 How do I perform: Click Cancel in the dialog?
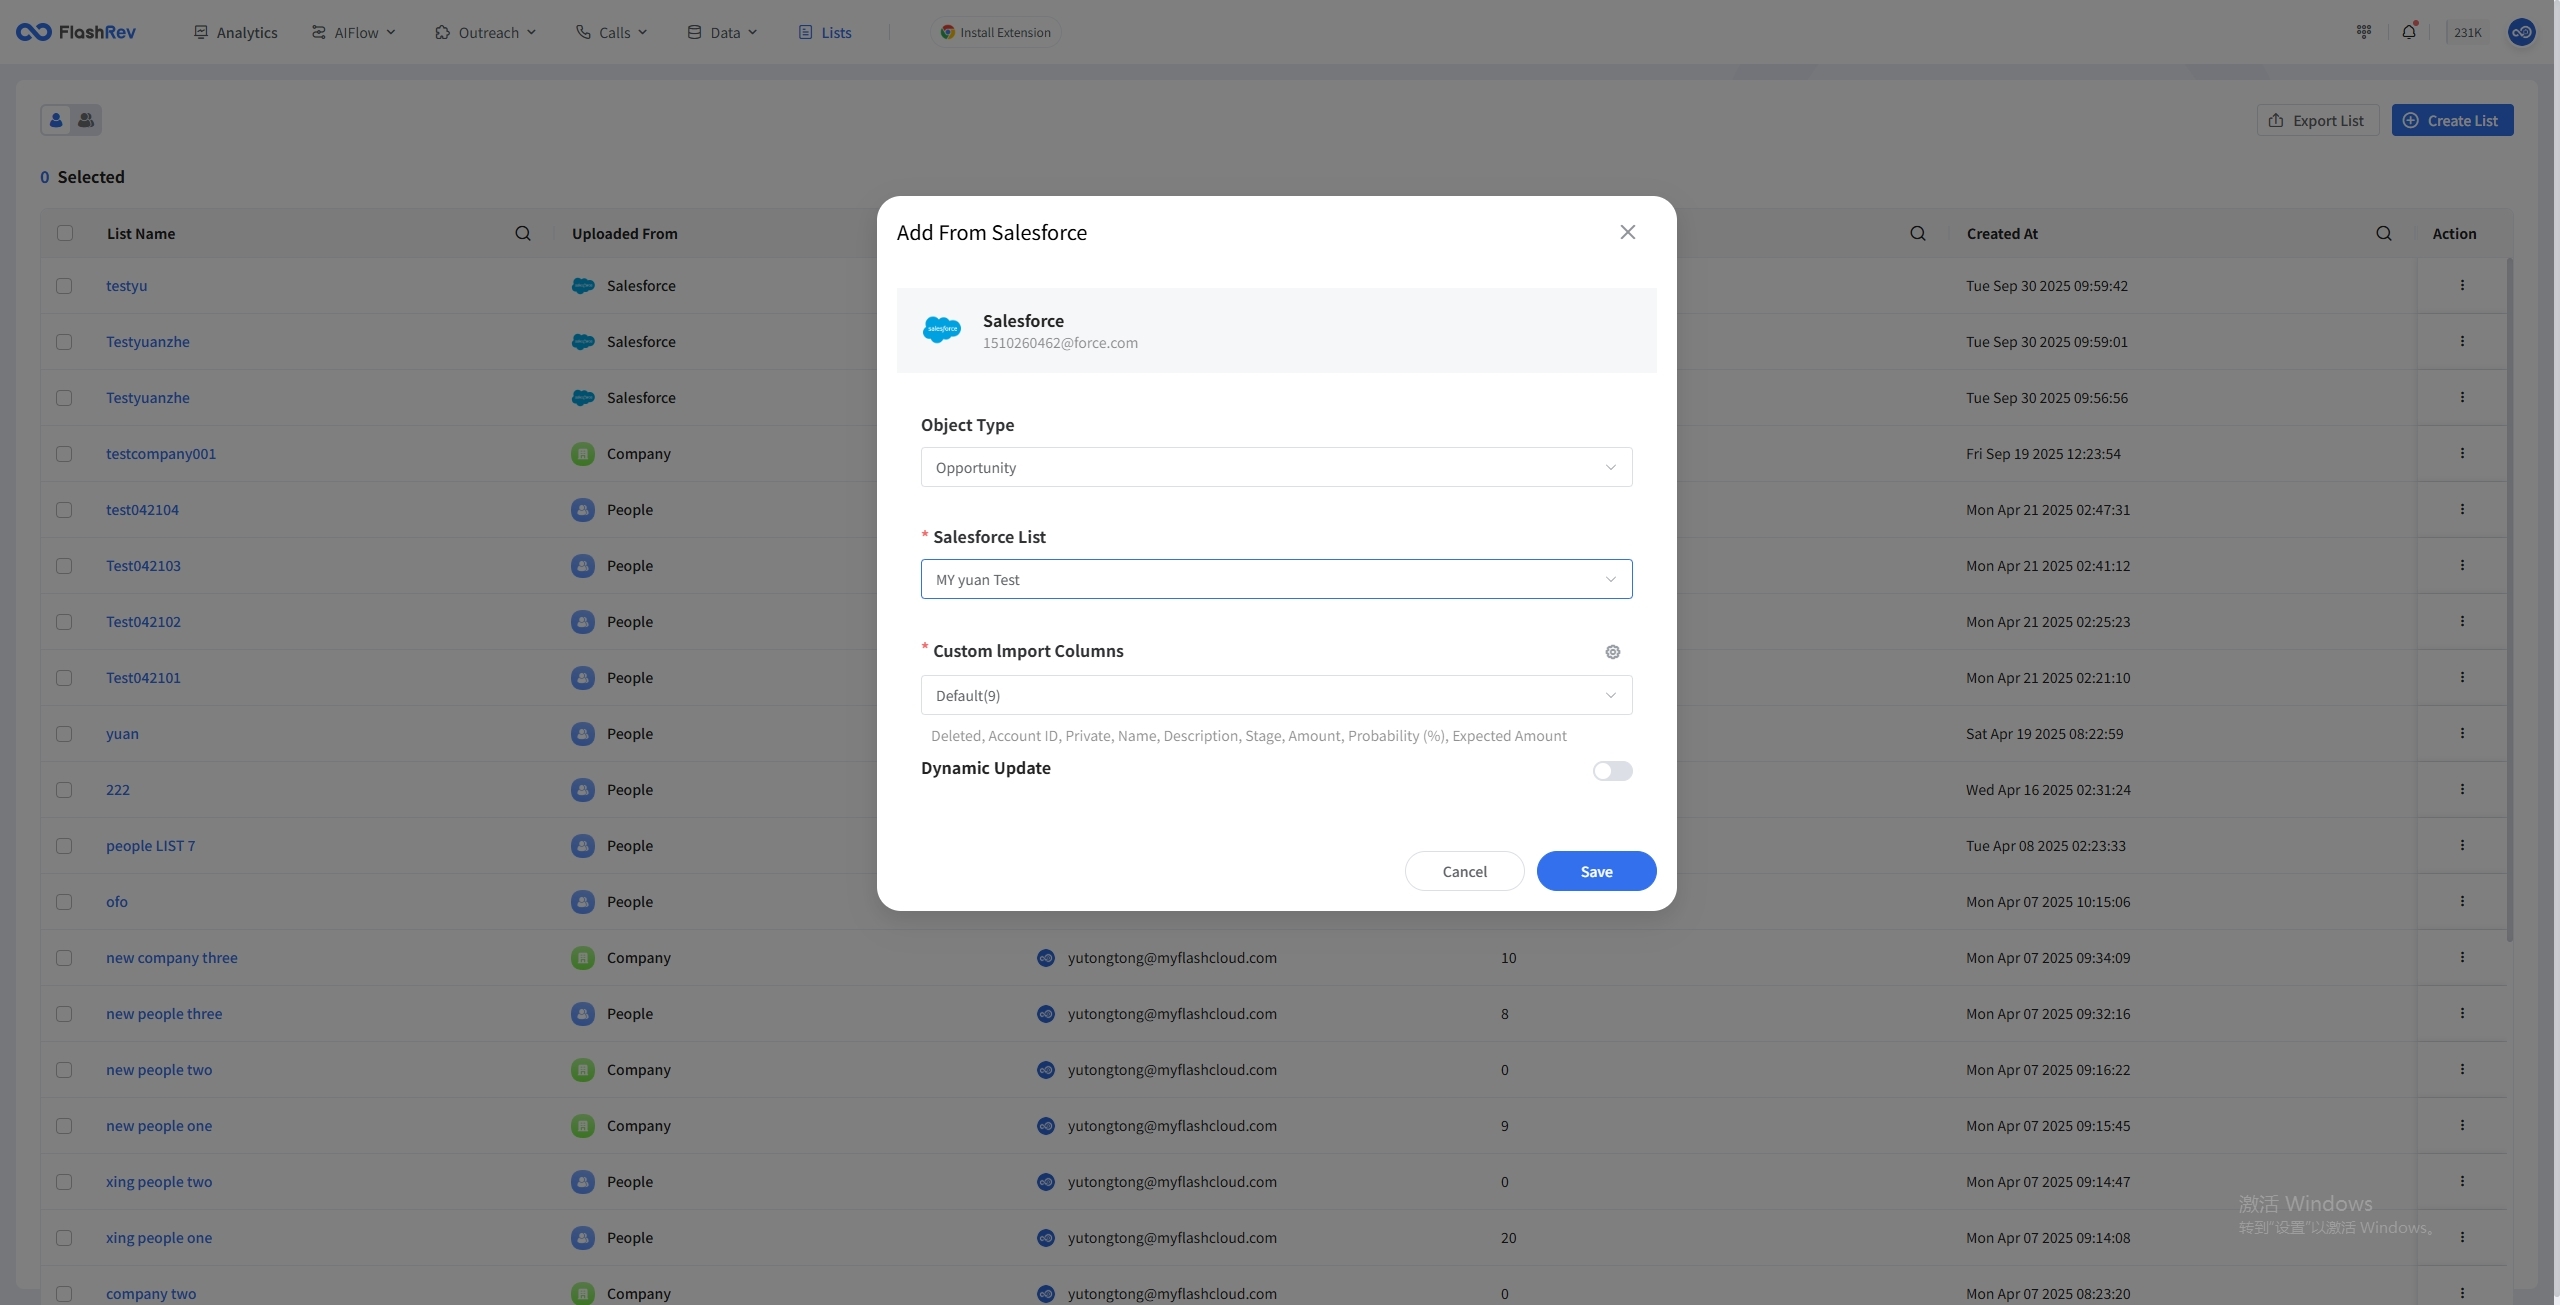click(x=1464, y=871)
